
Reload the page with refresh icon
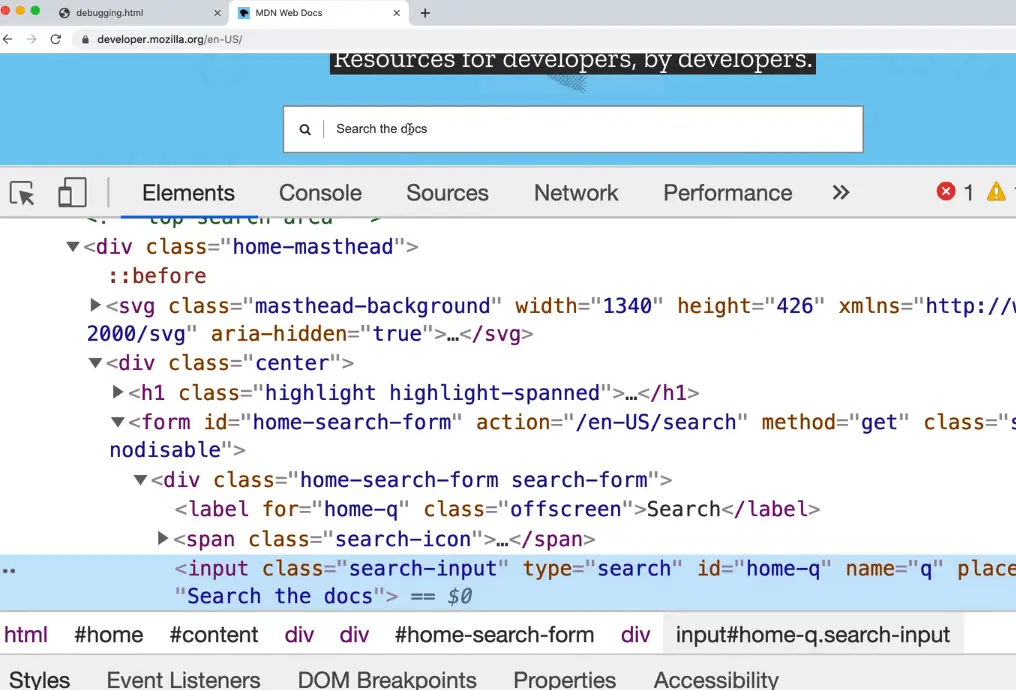tap(56, 40)
